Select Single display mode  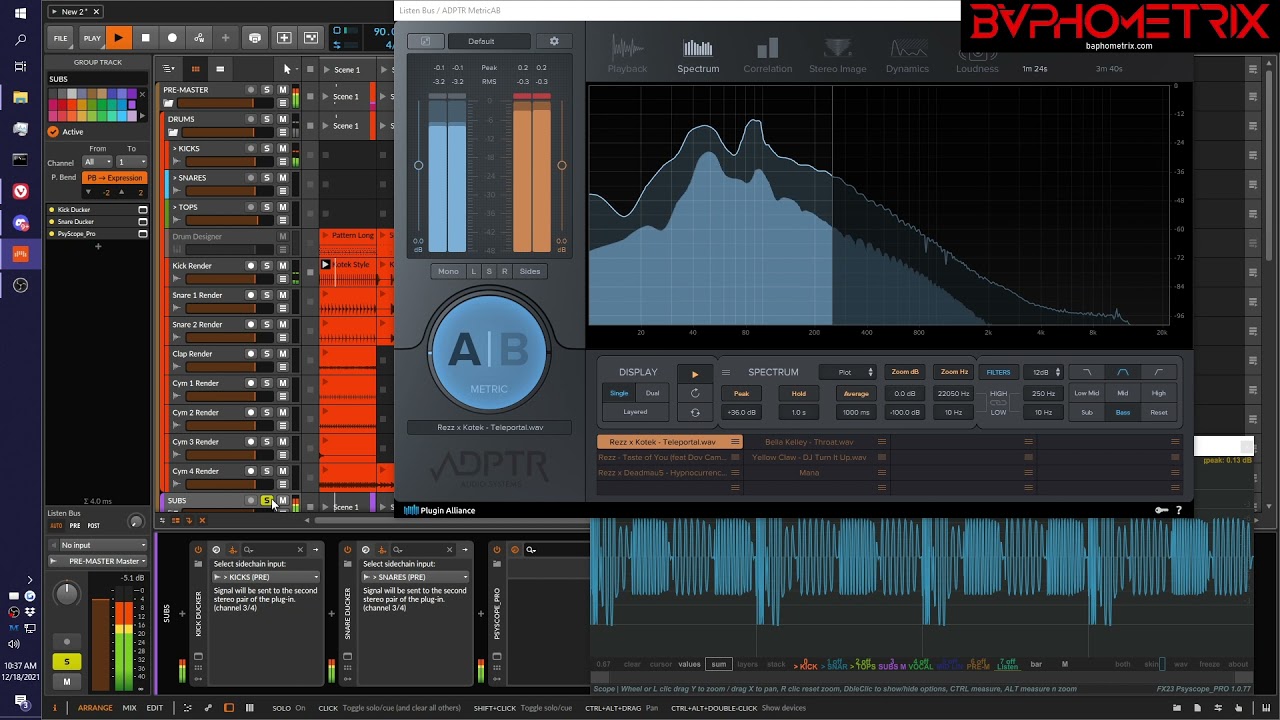[x=620, y=393]
